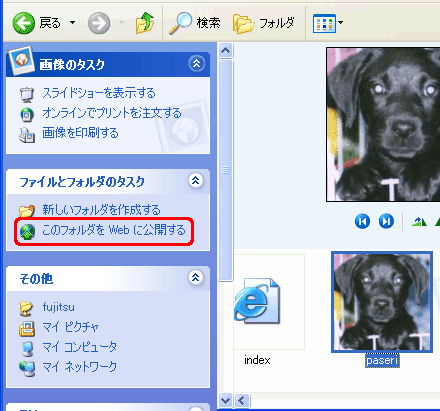Click the green Back (戻る) arrow button

point(24,23)
